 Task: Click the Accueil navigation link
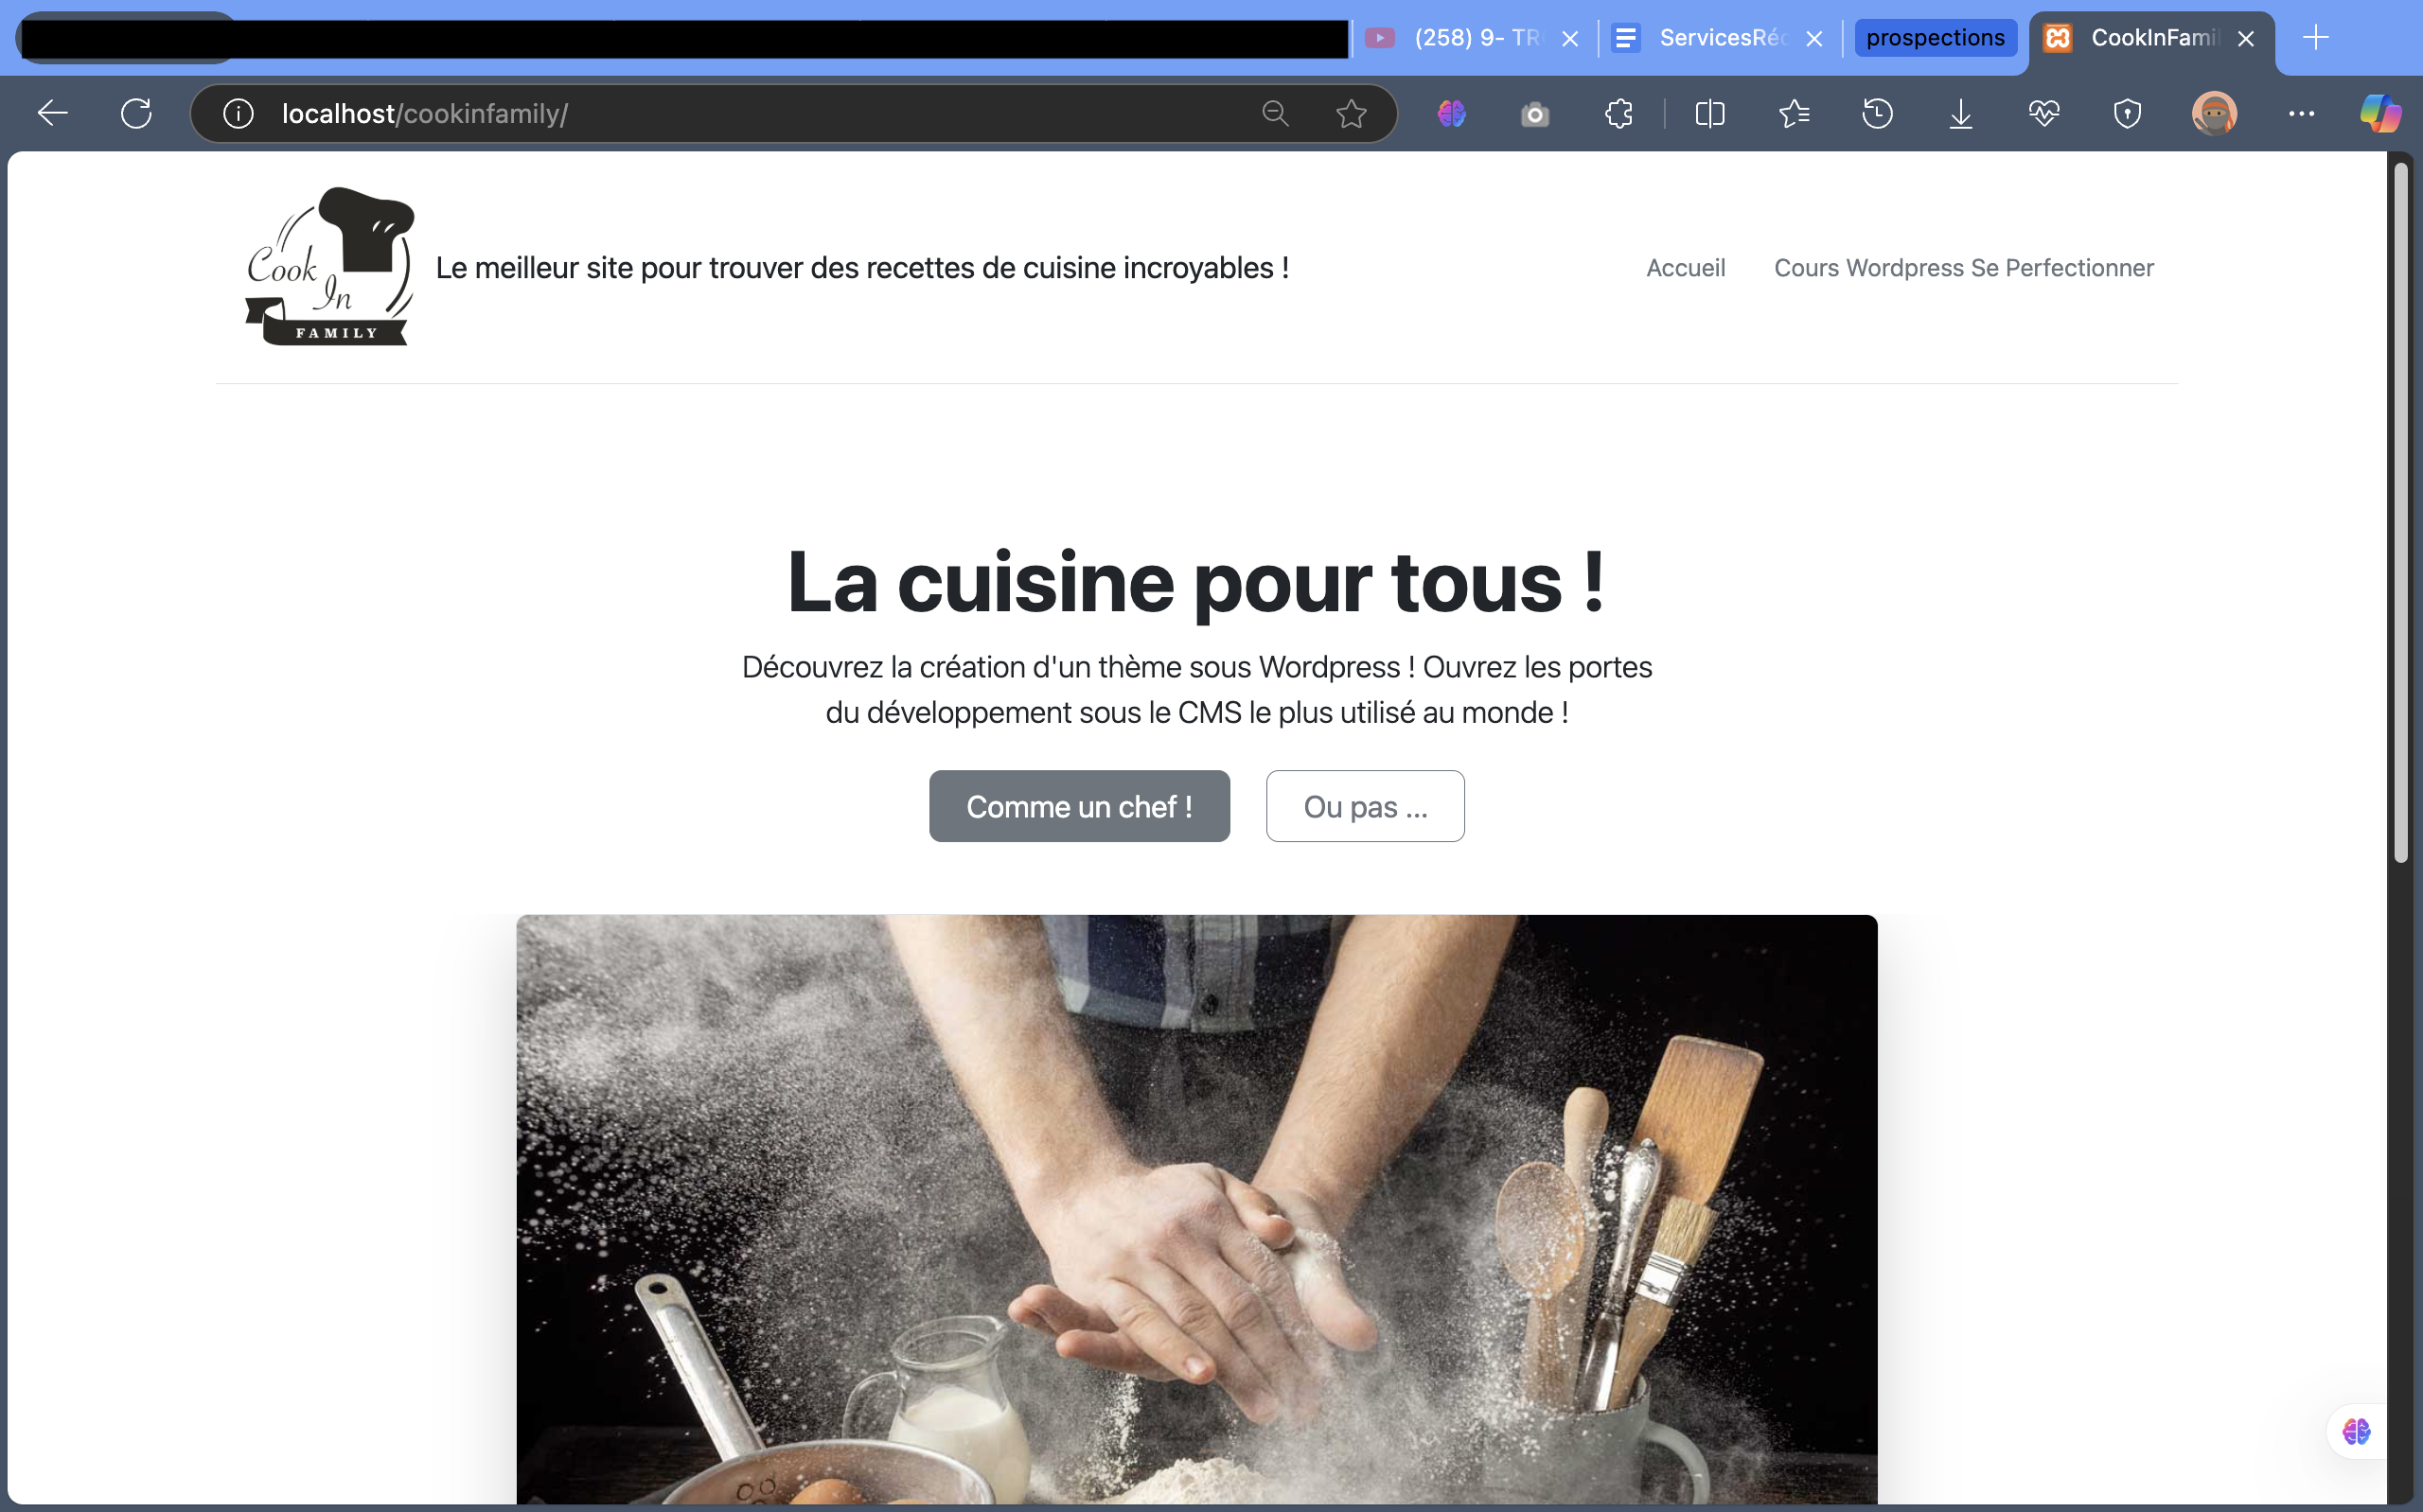coord(1685,268)
